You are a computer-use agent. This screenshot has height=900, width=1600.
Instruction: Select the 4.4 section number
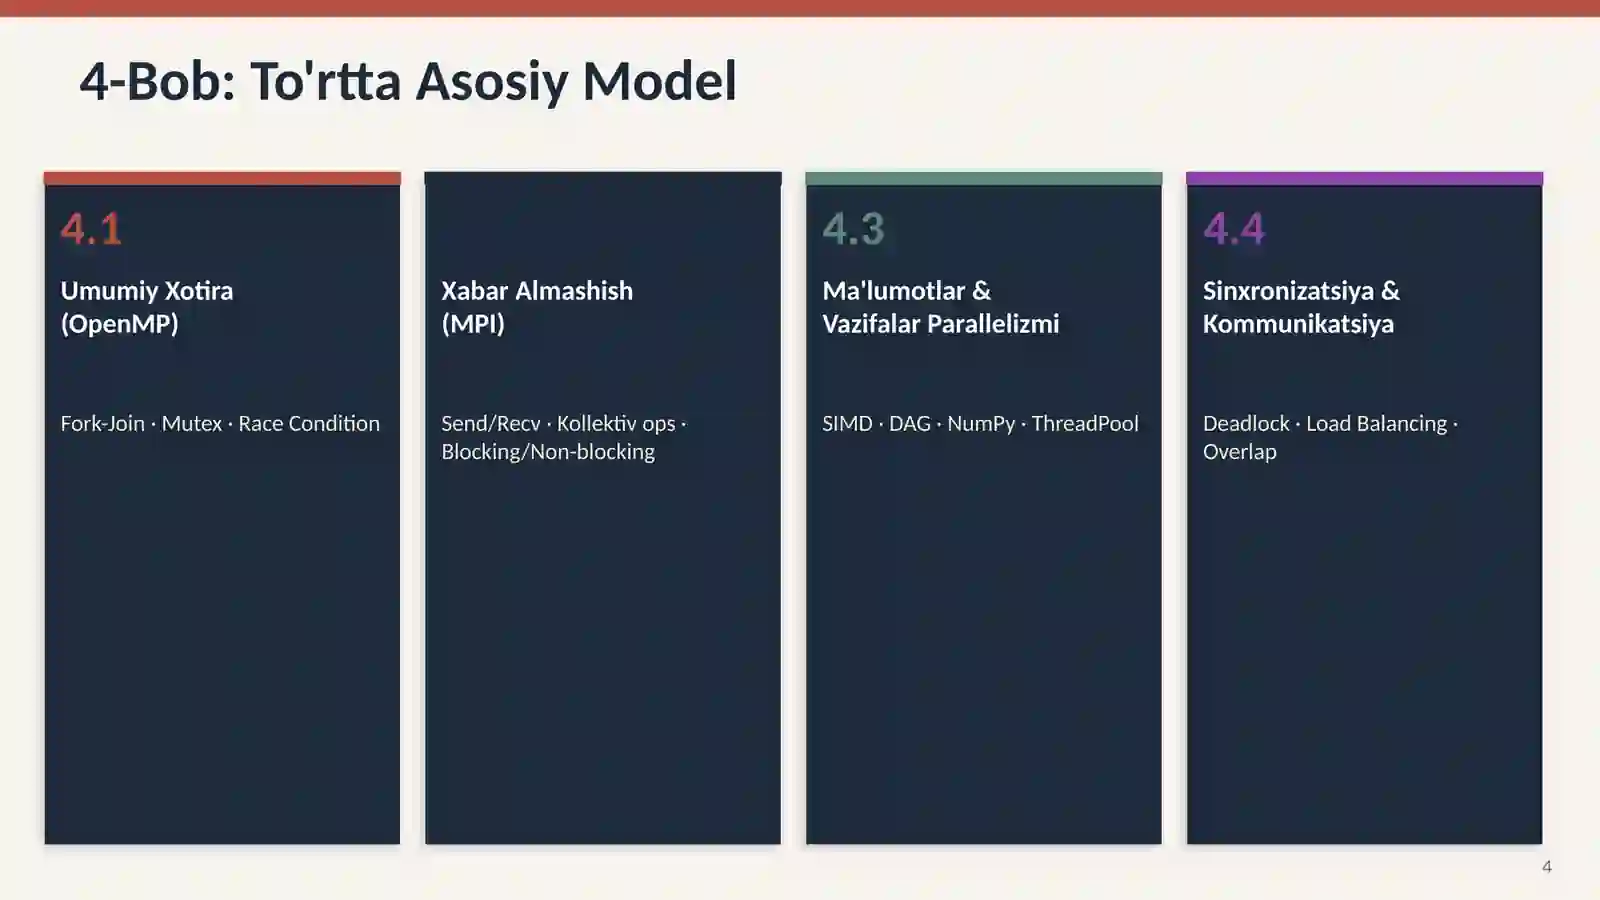coord(1234,229)
